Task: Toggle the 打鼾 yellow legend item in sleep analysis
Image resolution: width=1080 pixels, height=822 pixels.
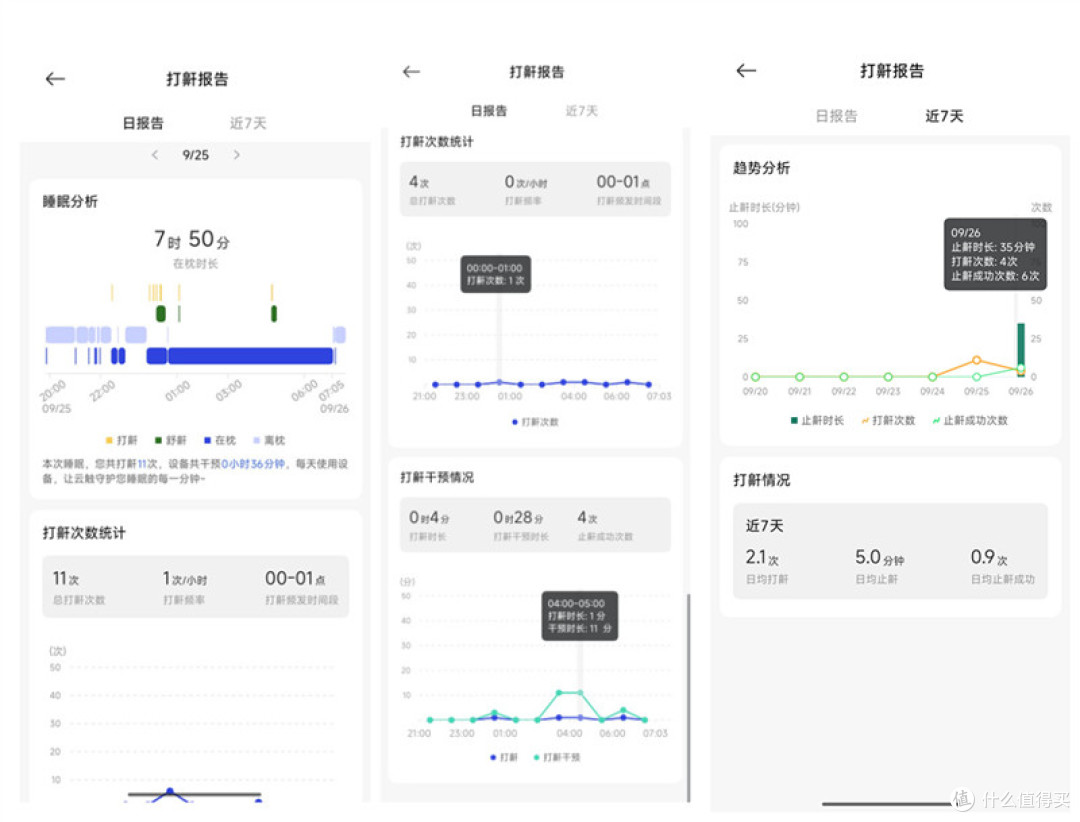Action: (121, 440)
